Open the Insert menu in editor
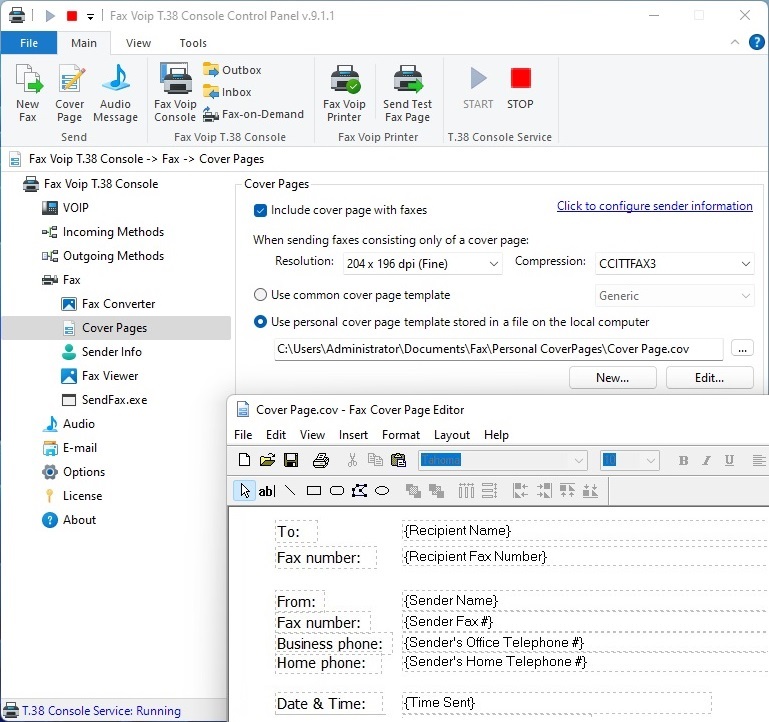This screenshot has width=769, height=722. coord(353,435)
